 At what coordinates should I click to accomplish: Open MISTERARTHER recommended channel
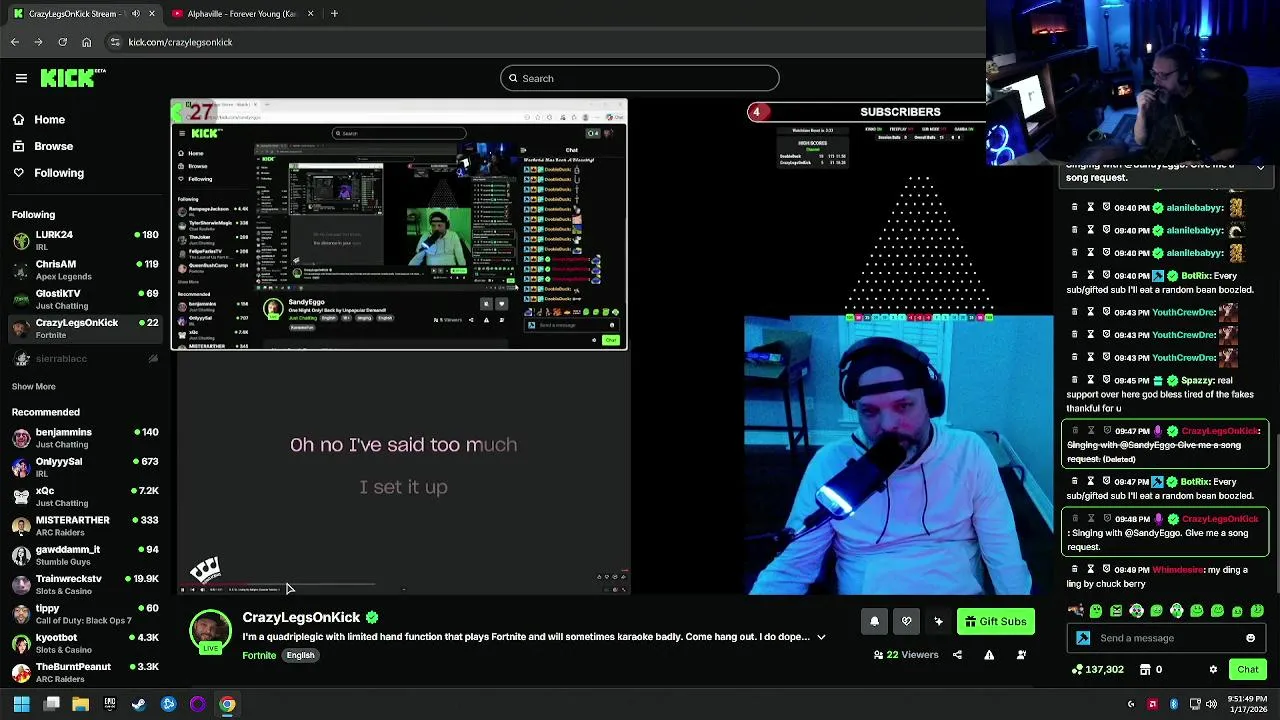85,526
